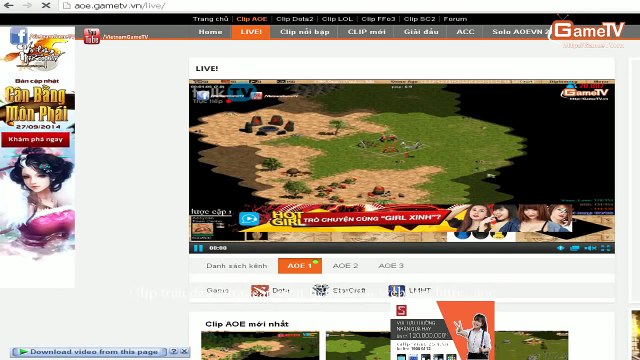Click Download video from this page button
Viewport: 640px width, 360px height.
coord(89,352)
